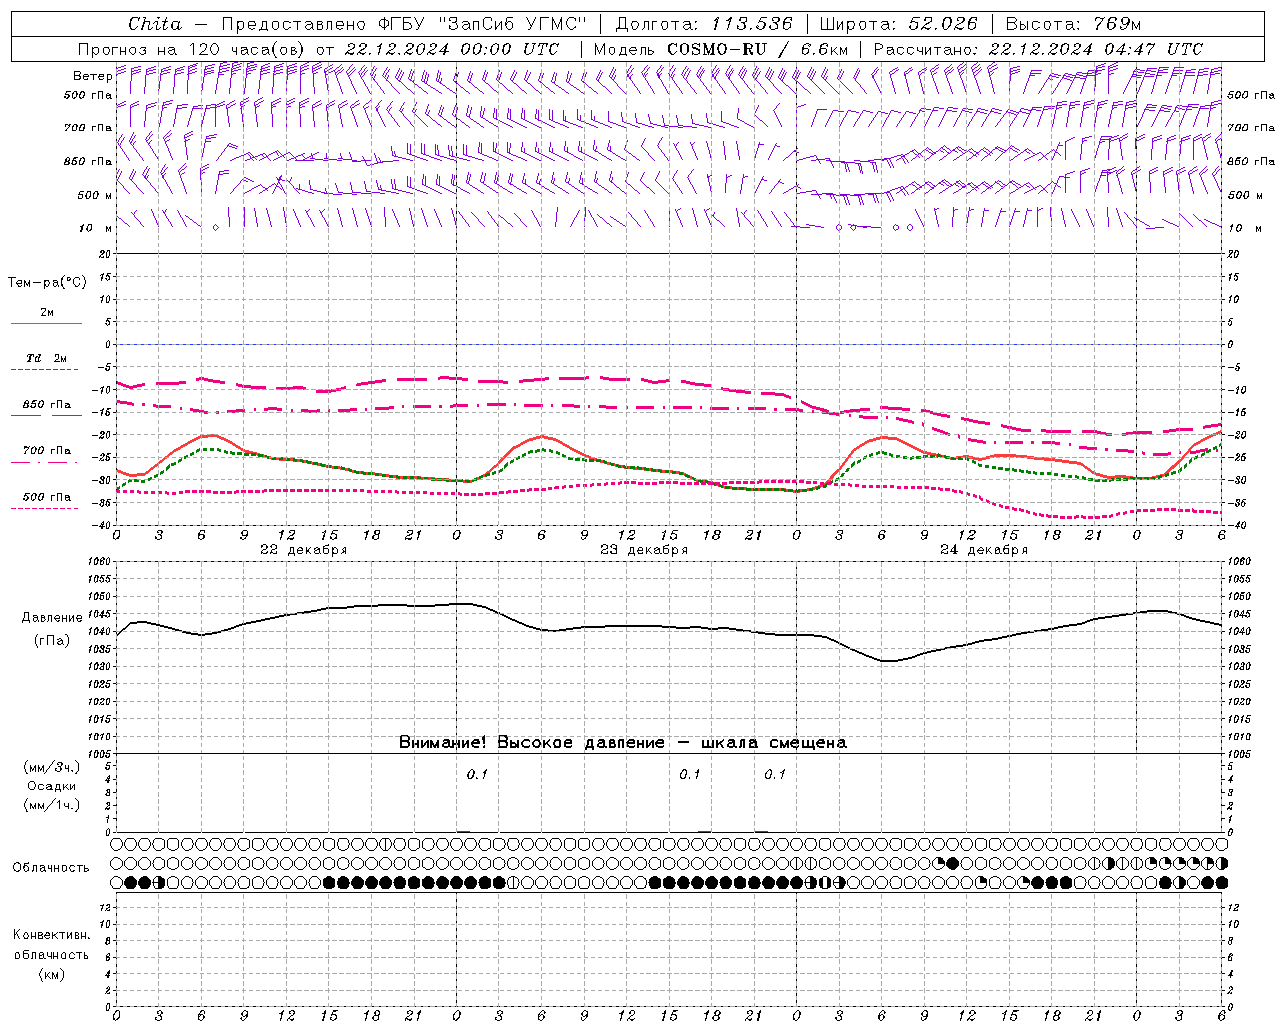The height and width of the screenshot is (1024, 1280).
Task: Select the 'Широта: 52.026' header field
Action: (x=898, y=24)
